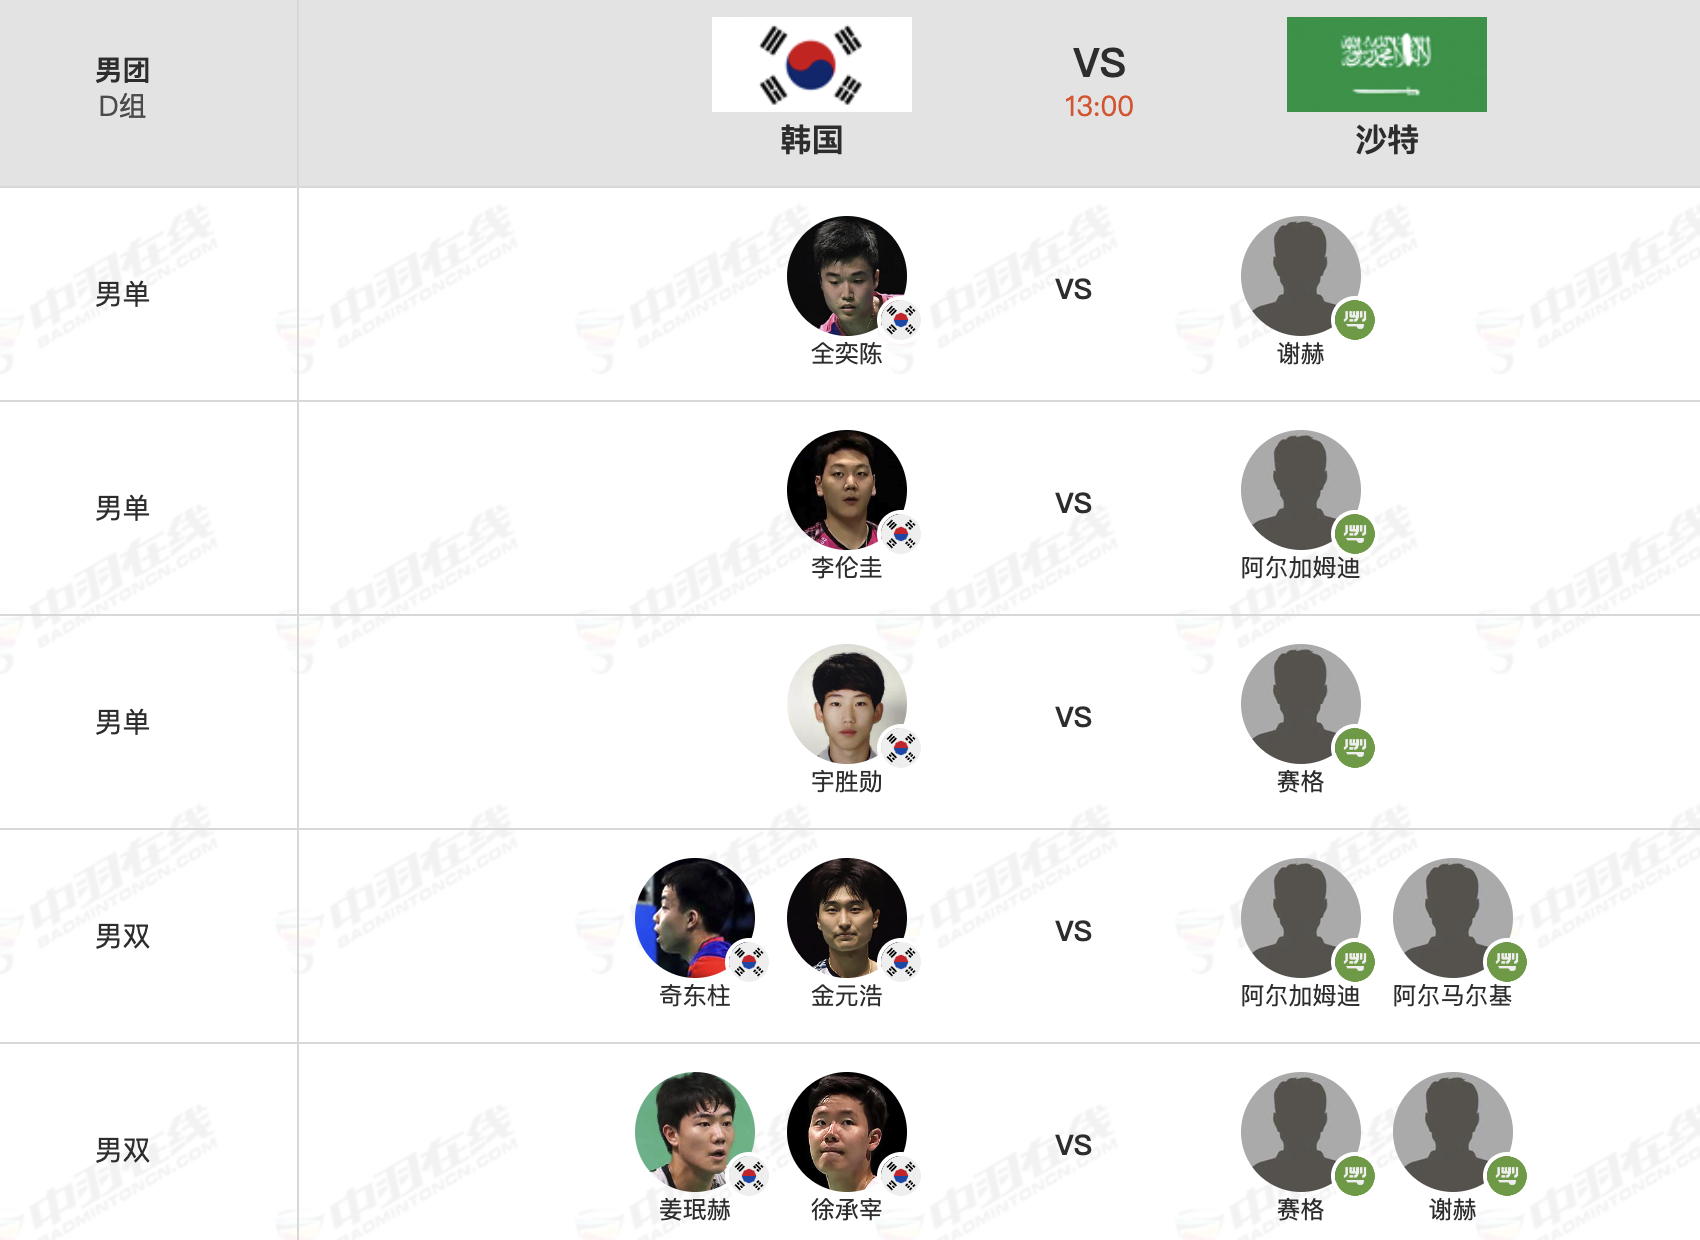Open 徐承宰's player photo
The image size is (1700, 1240).
(x=847, y=1132)
